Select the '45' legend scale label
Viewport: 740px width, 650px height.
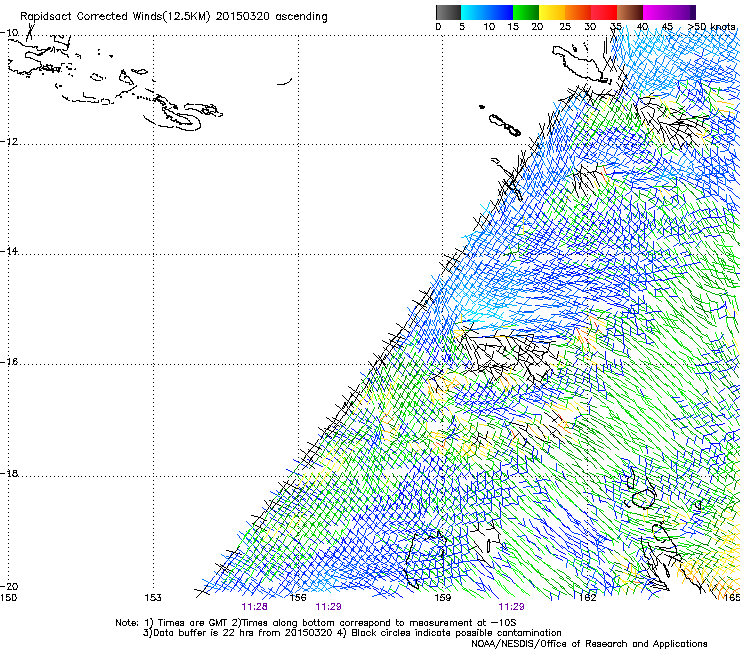[667, 27]
